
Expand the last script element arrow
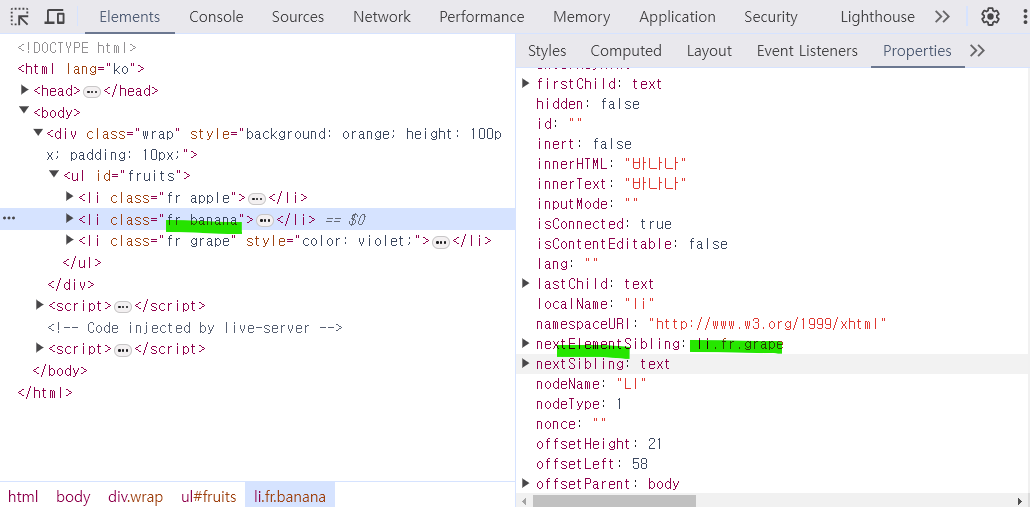(x=40, y=348)
